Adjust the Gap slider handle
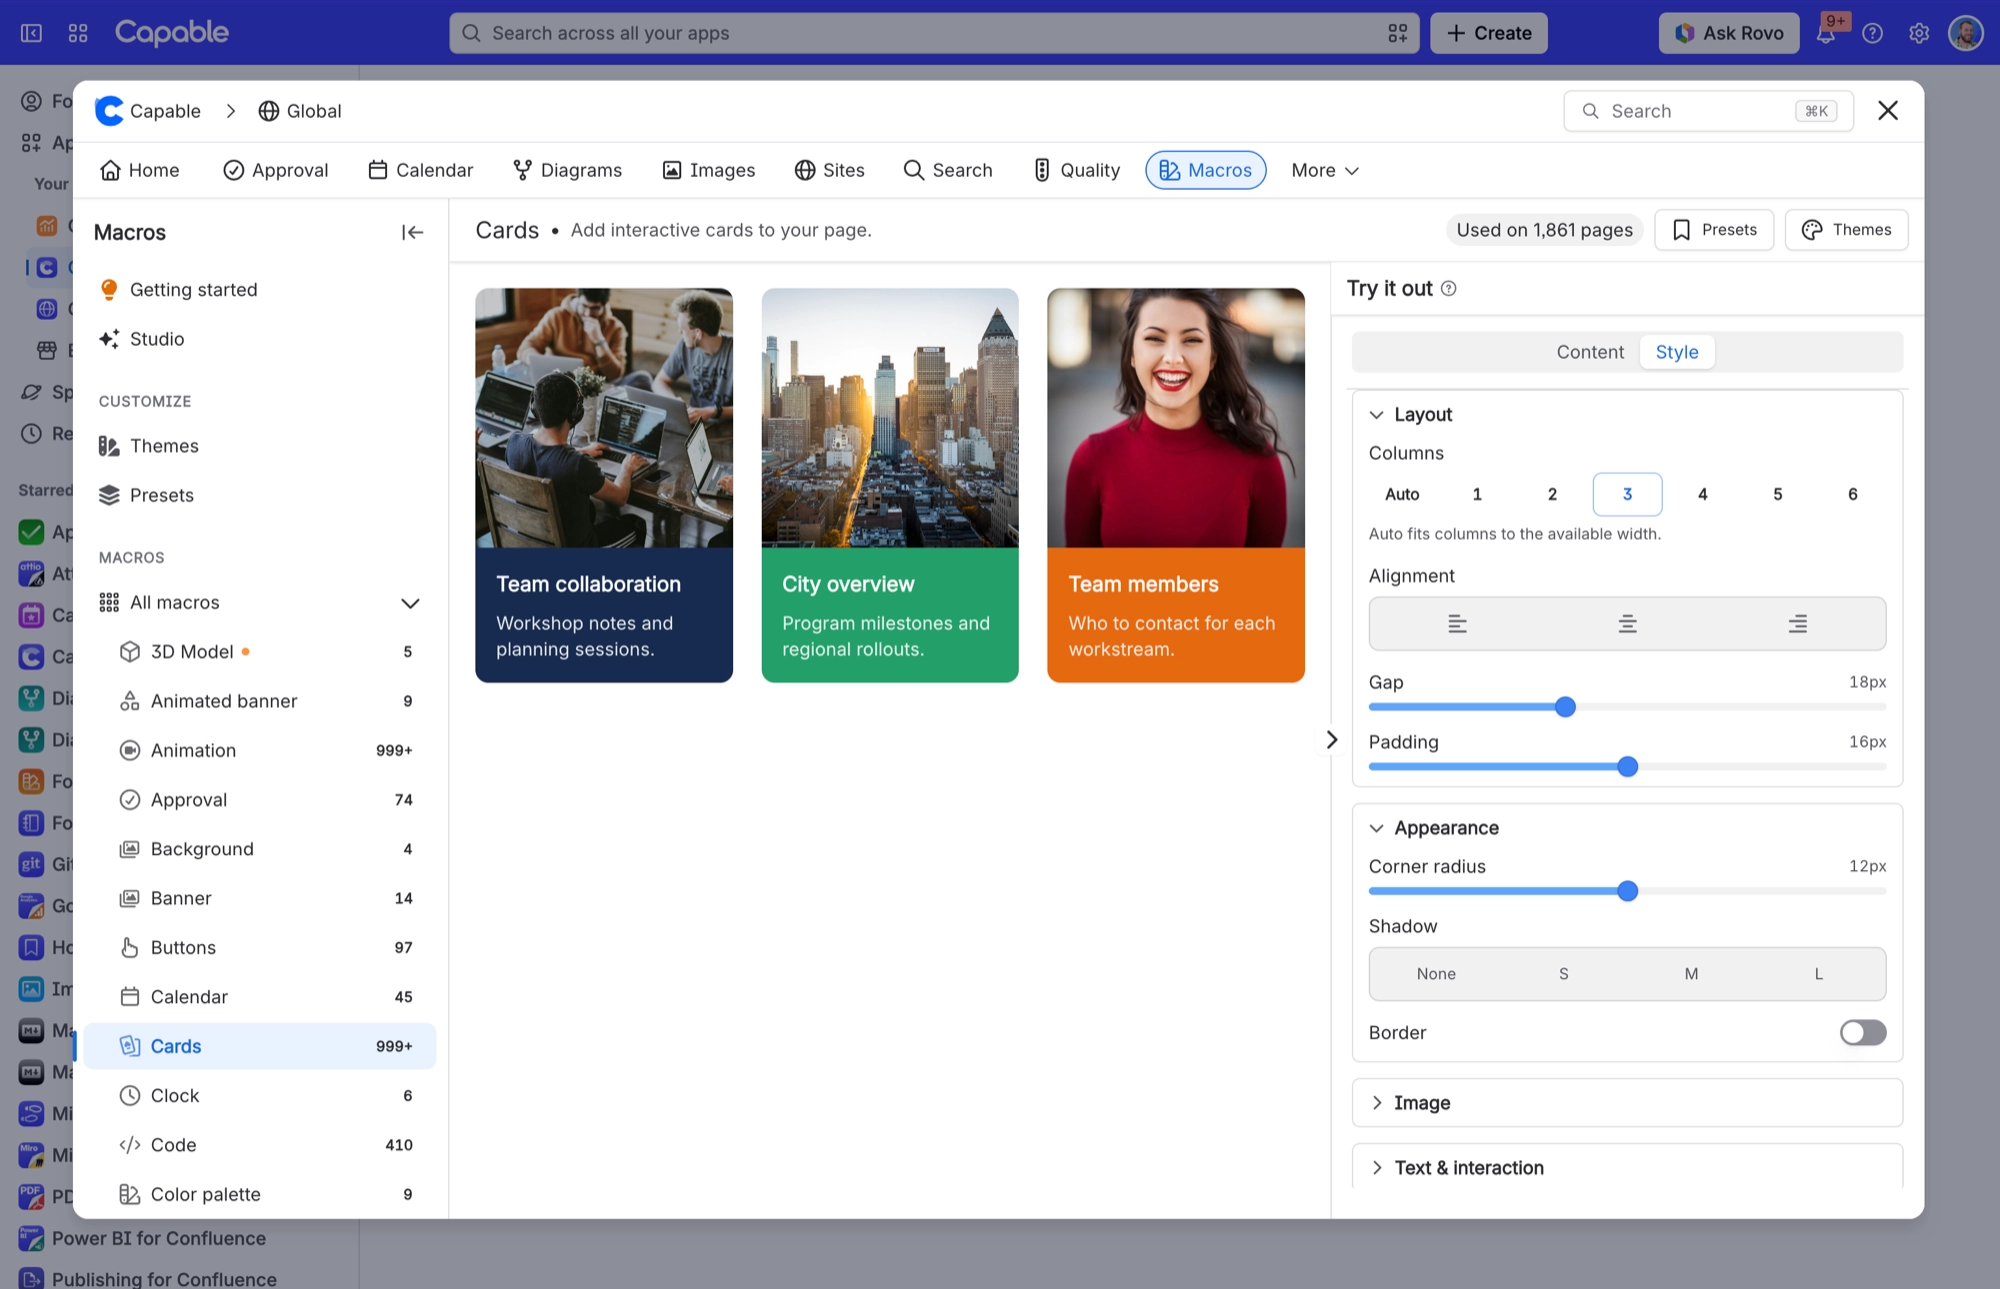 point(1566,707)
